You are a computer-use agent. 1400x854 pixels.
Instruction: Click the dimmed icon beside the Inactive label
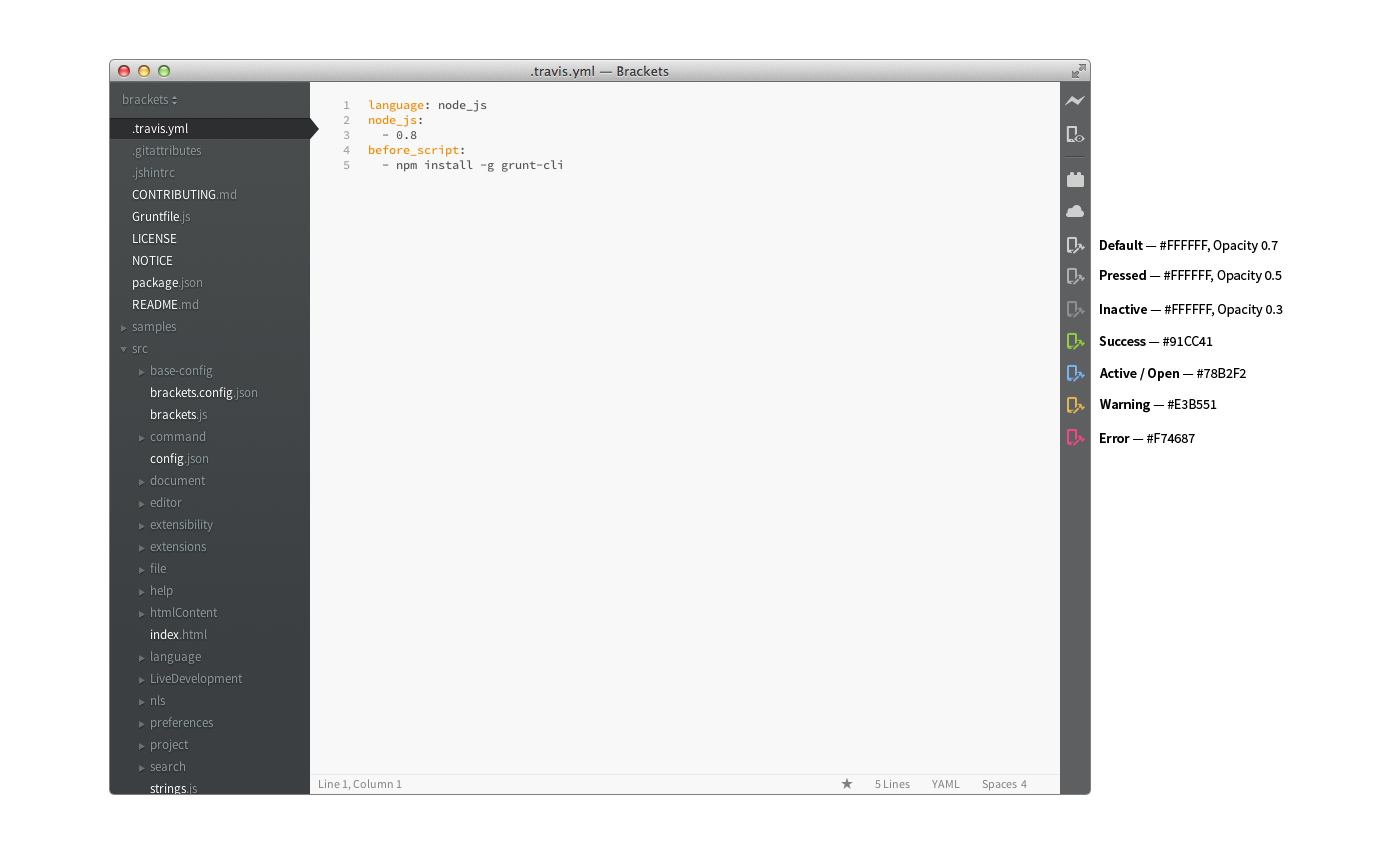click(x=1075, y=309)
